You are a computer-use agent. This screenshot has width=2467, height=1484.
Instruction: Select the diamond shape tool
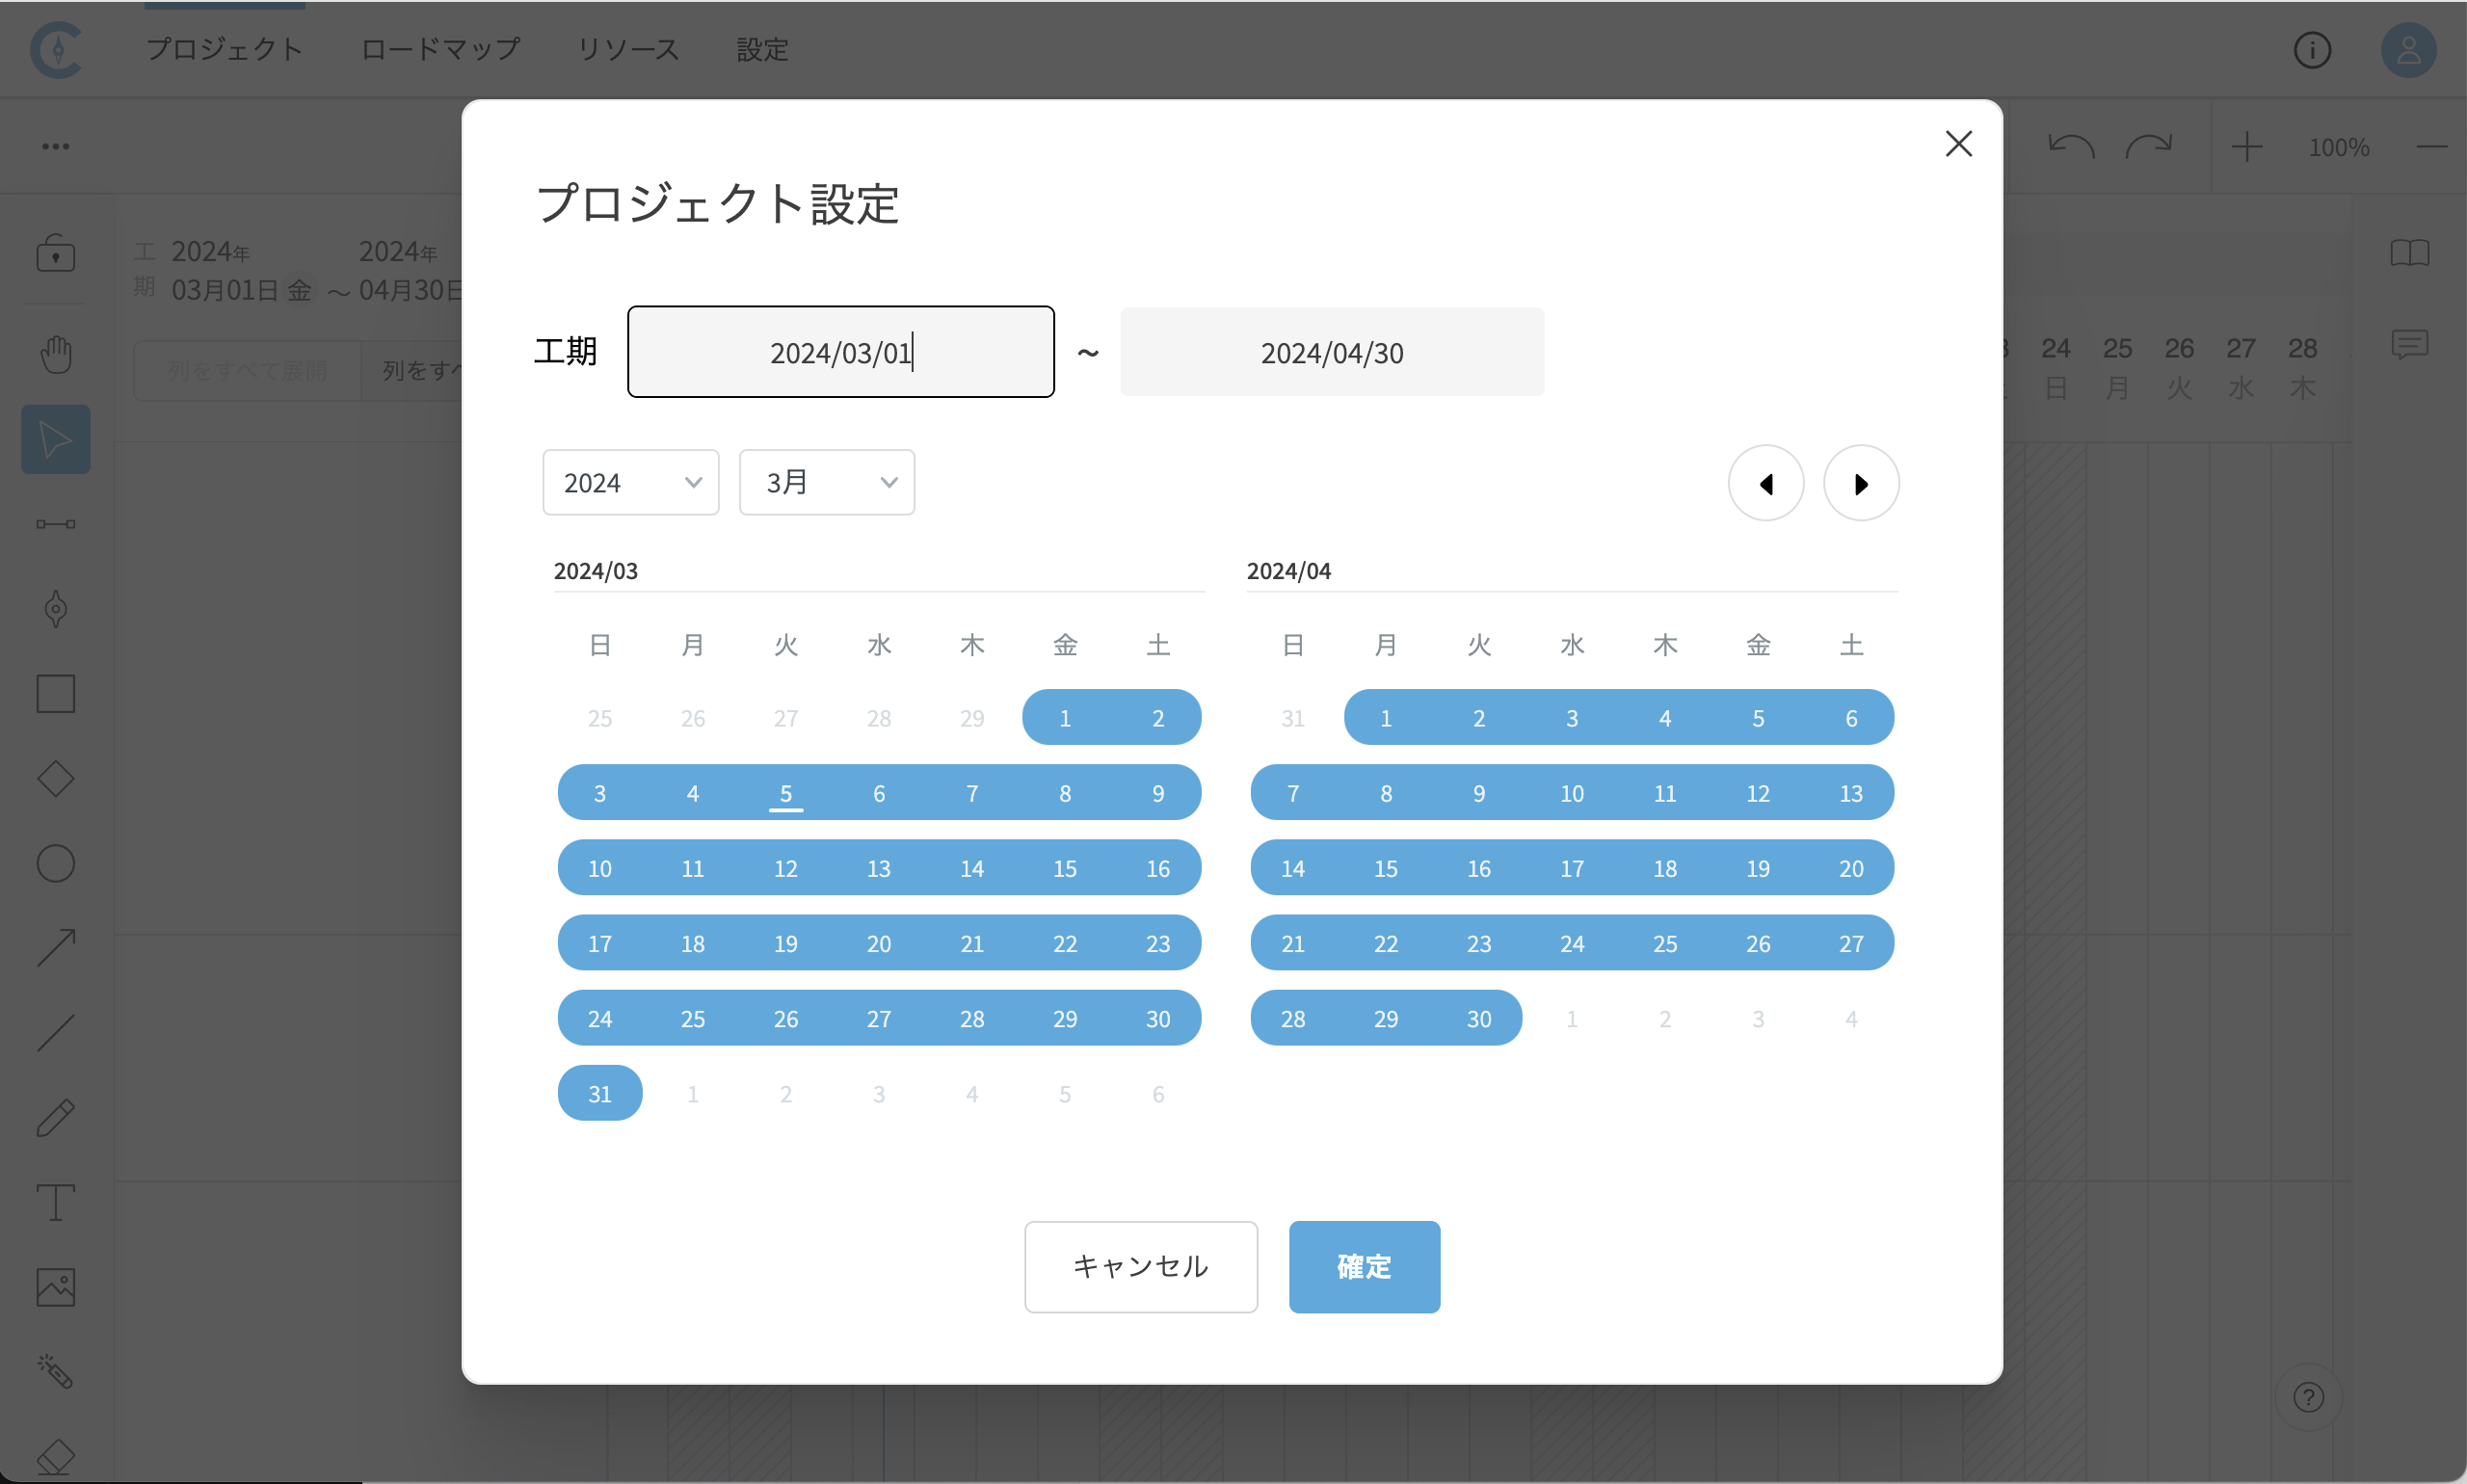click(56, 779)
